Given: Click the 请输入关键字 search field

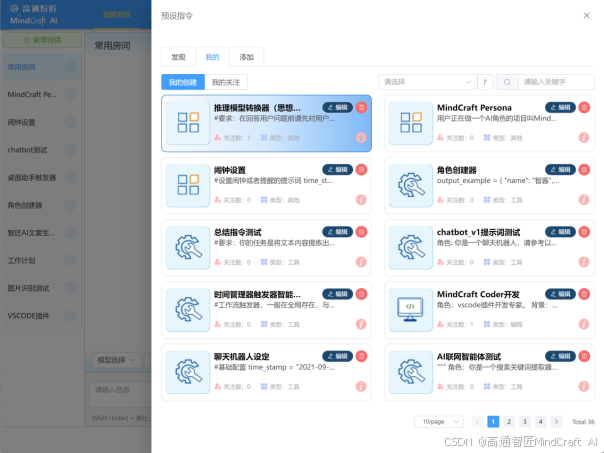Looking at the screenshot, I should tap(556, 82).
